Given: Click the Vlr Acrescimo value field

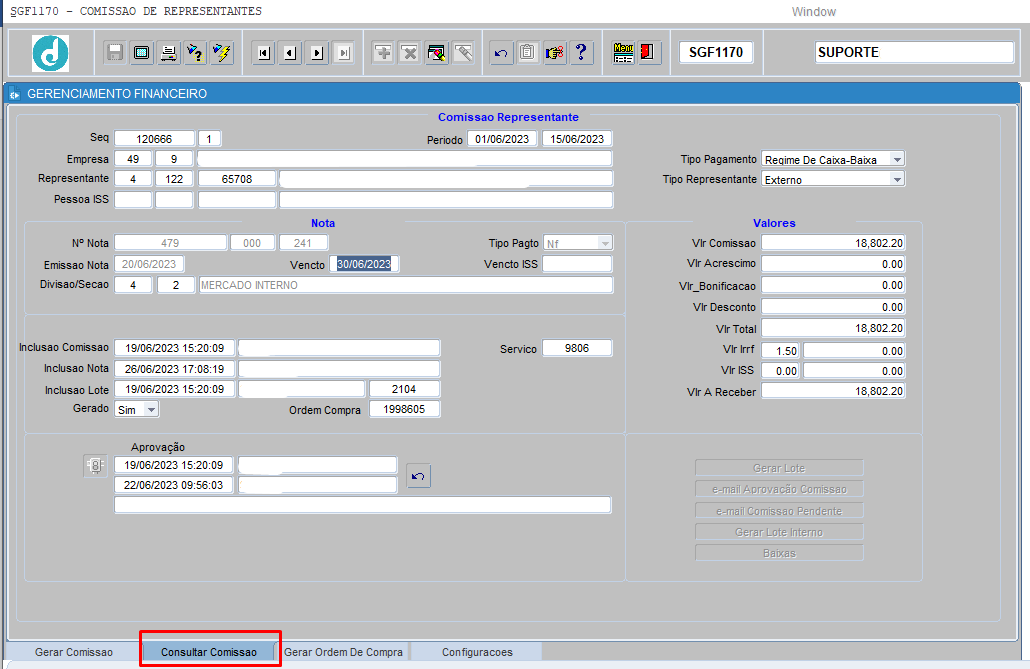Looking at the screenshot, I should click(833, 264).
